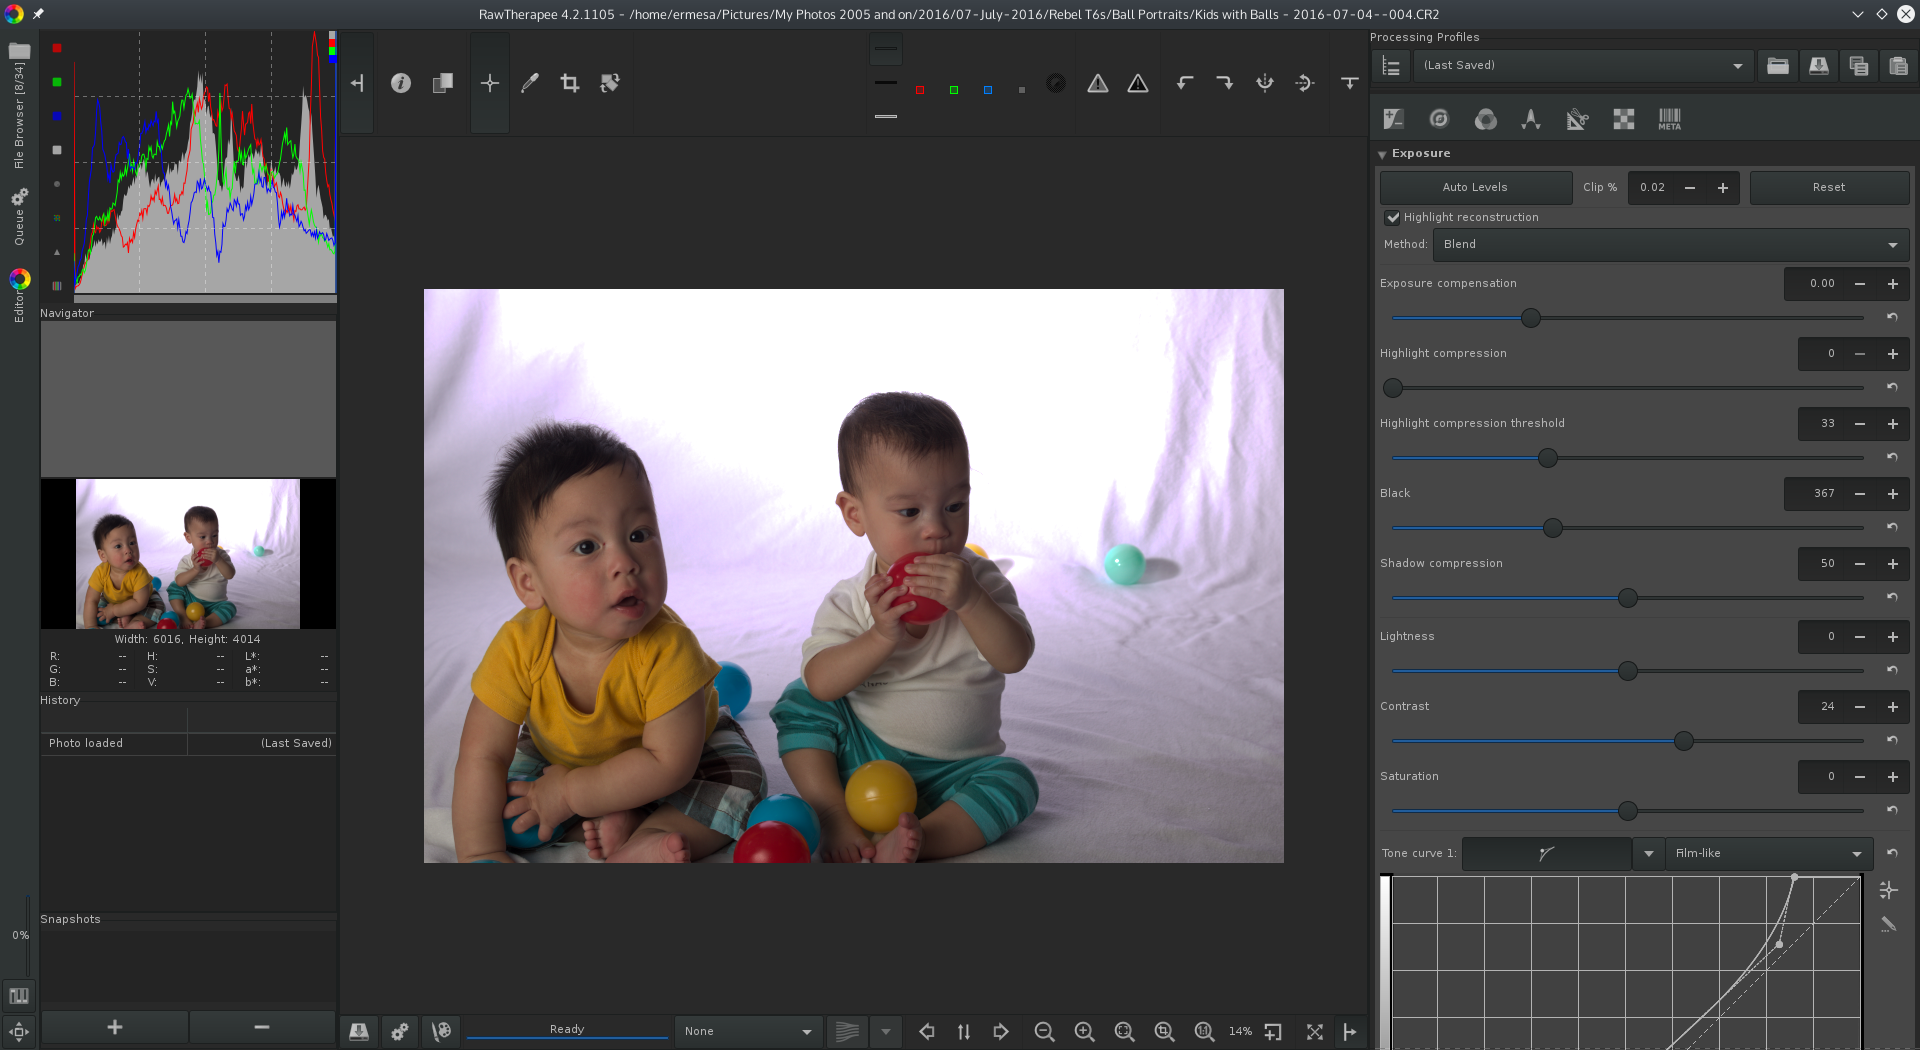Select the straighten/rotate tool
Screen dimensions: 1920x1050
[610, 84]
